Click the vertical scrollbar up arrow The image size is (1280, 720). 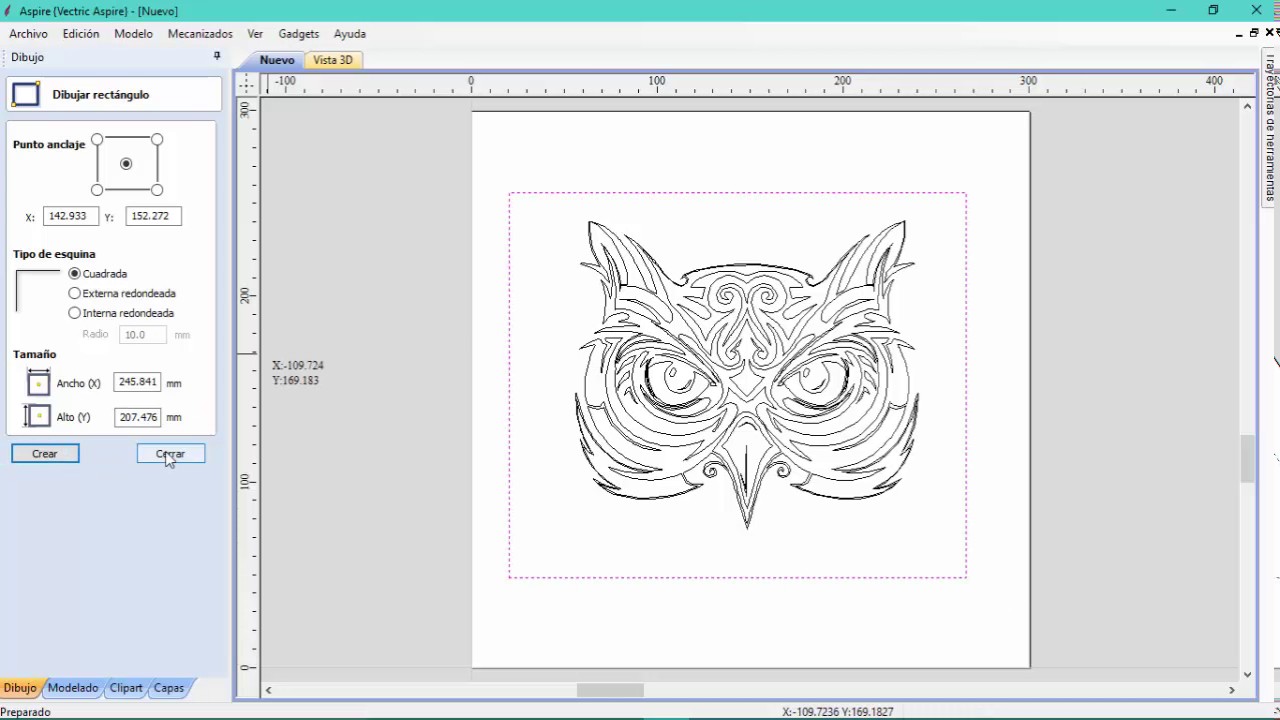click(x=1247, y=106)
